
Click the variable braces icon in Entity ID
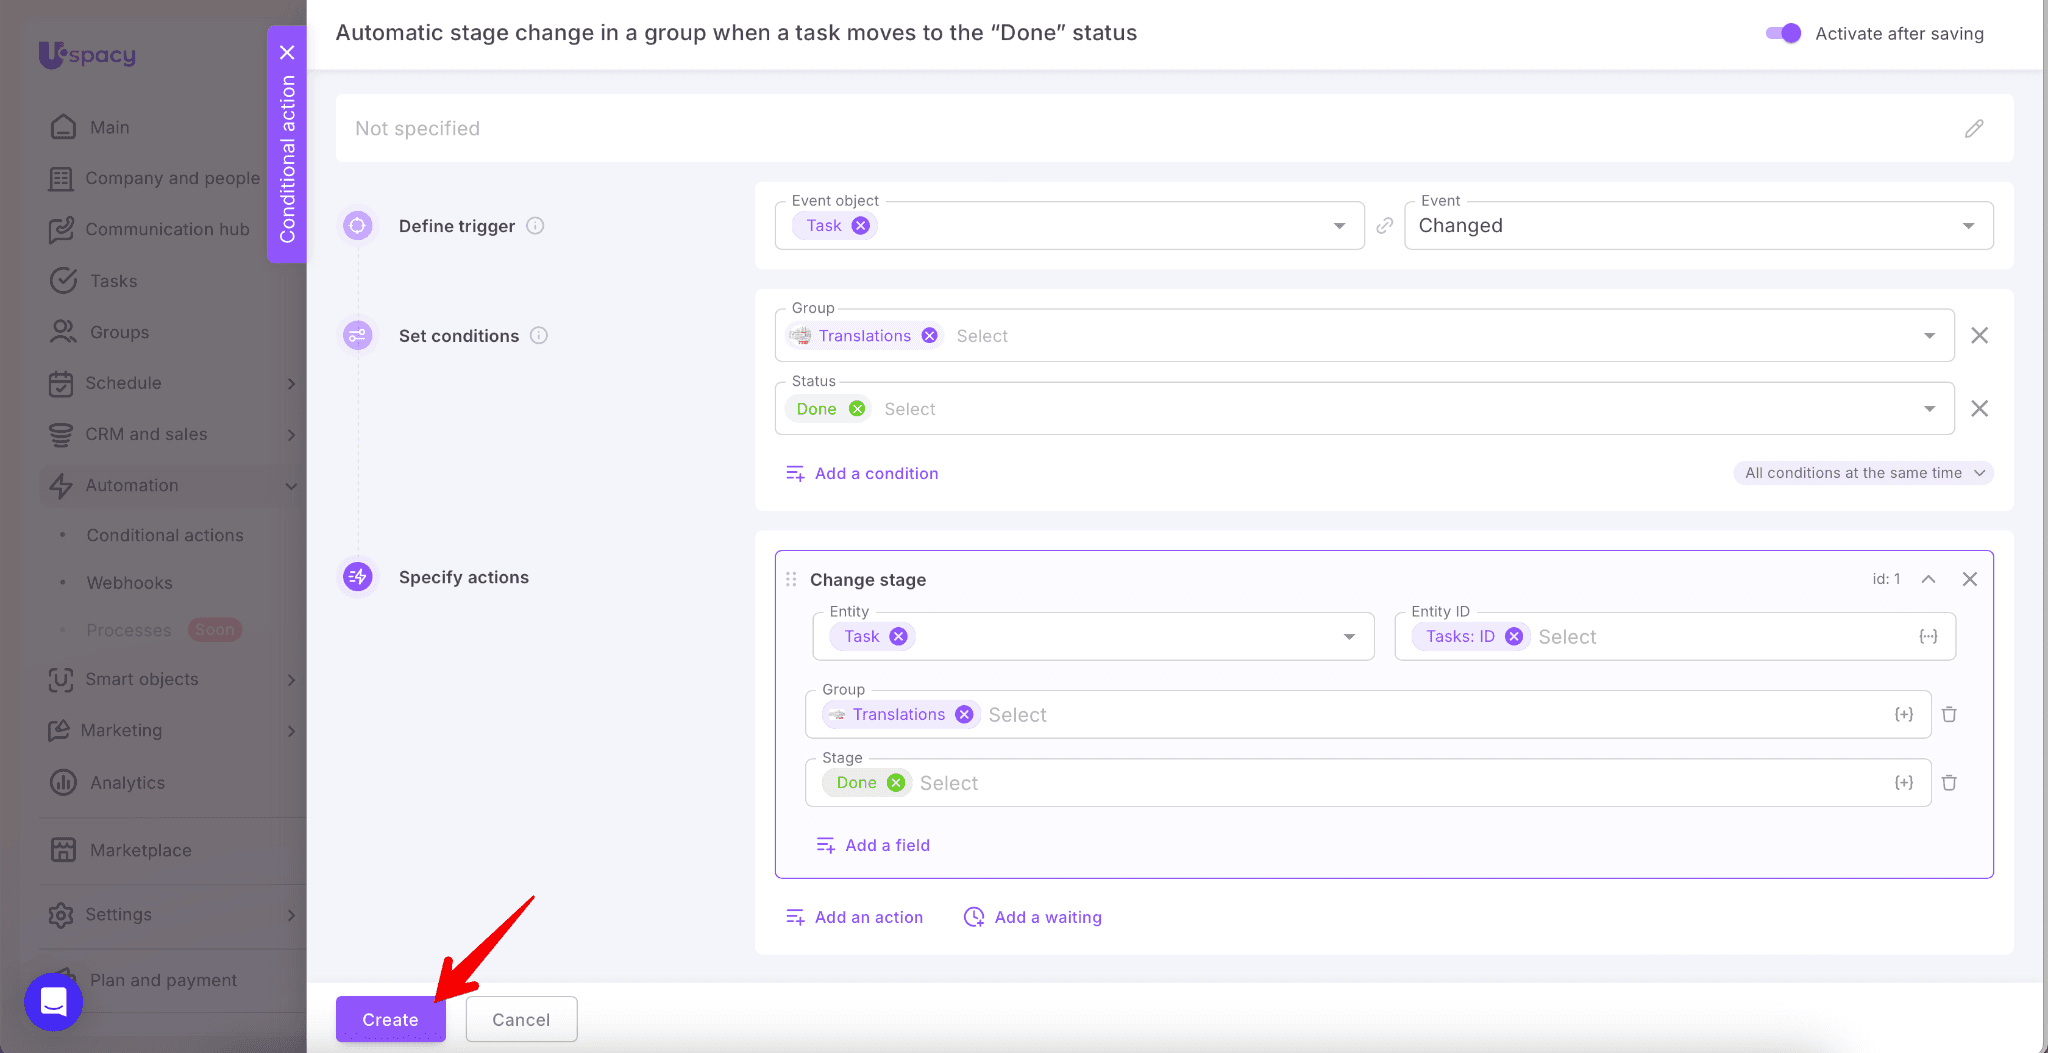[1928, 637]
